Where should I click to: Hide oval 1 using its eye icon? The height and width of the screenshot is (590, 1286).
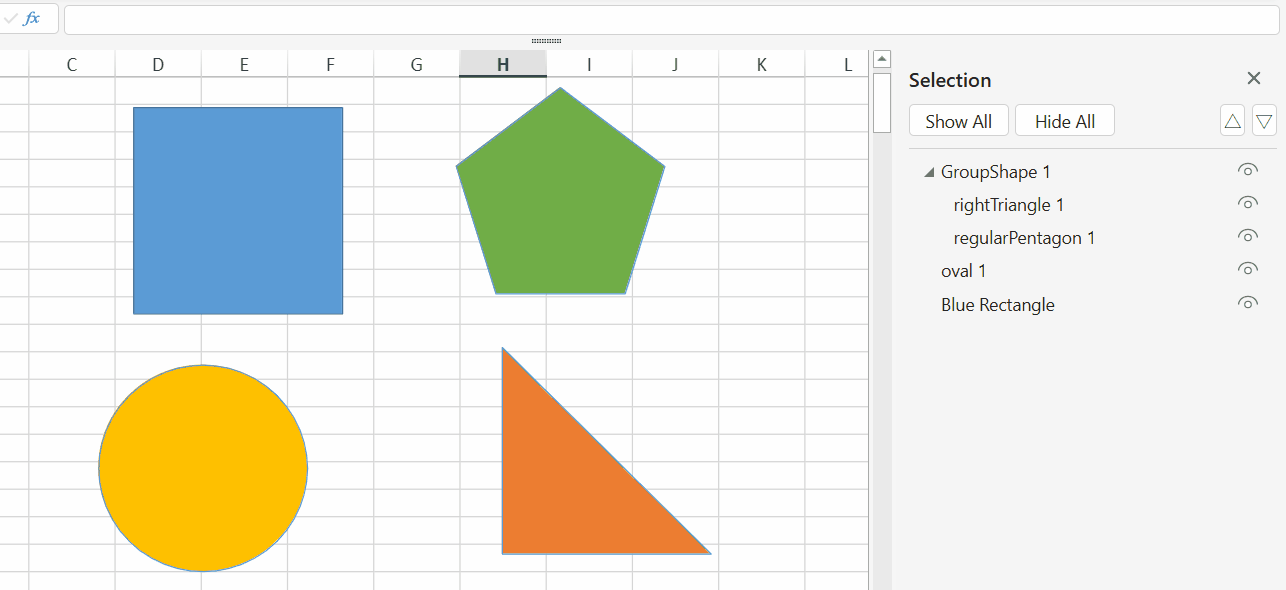(1247, 269)
